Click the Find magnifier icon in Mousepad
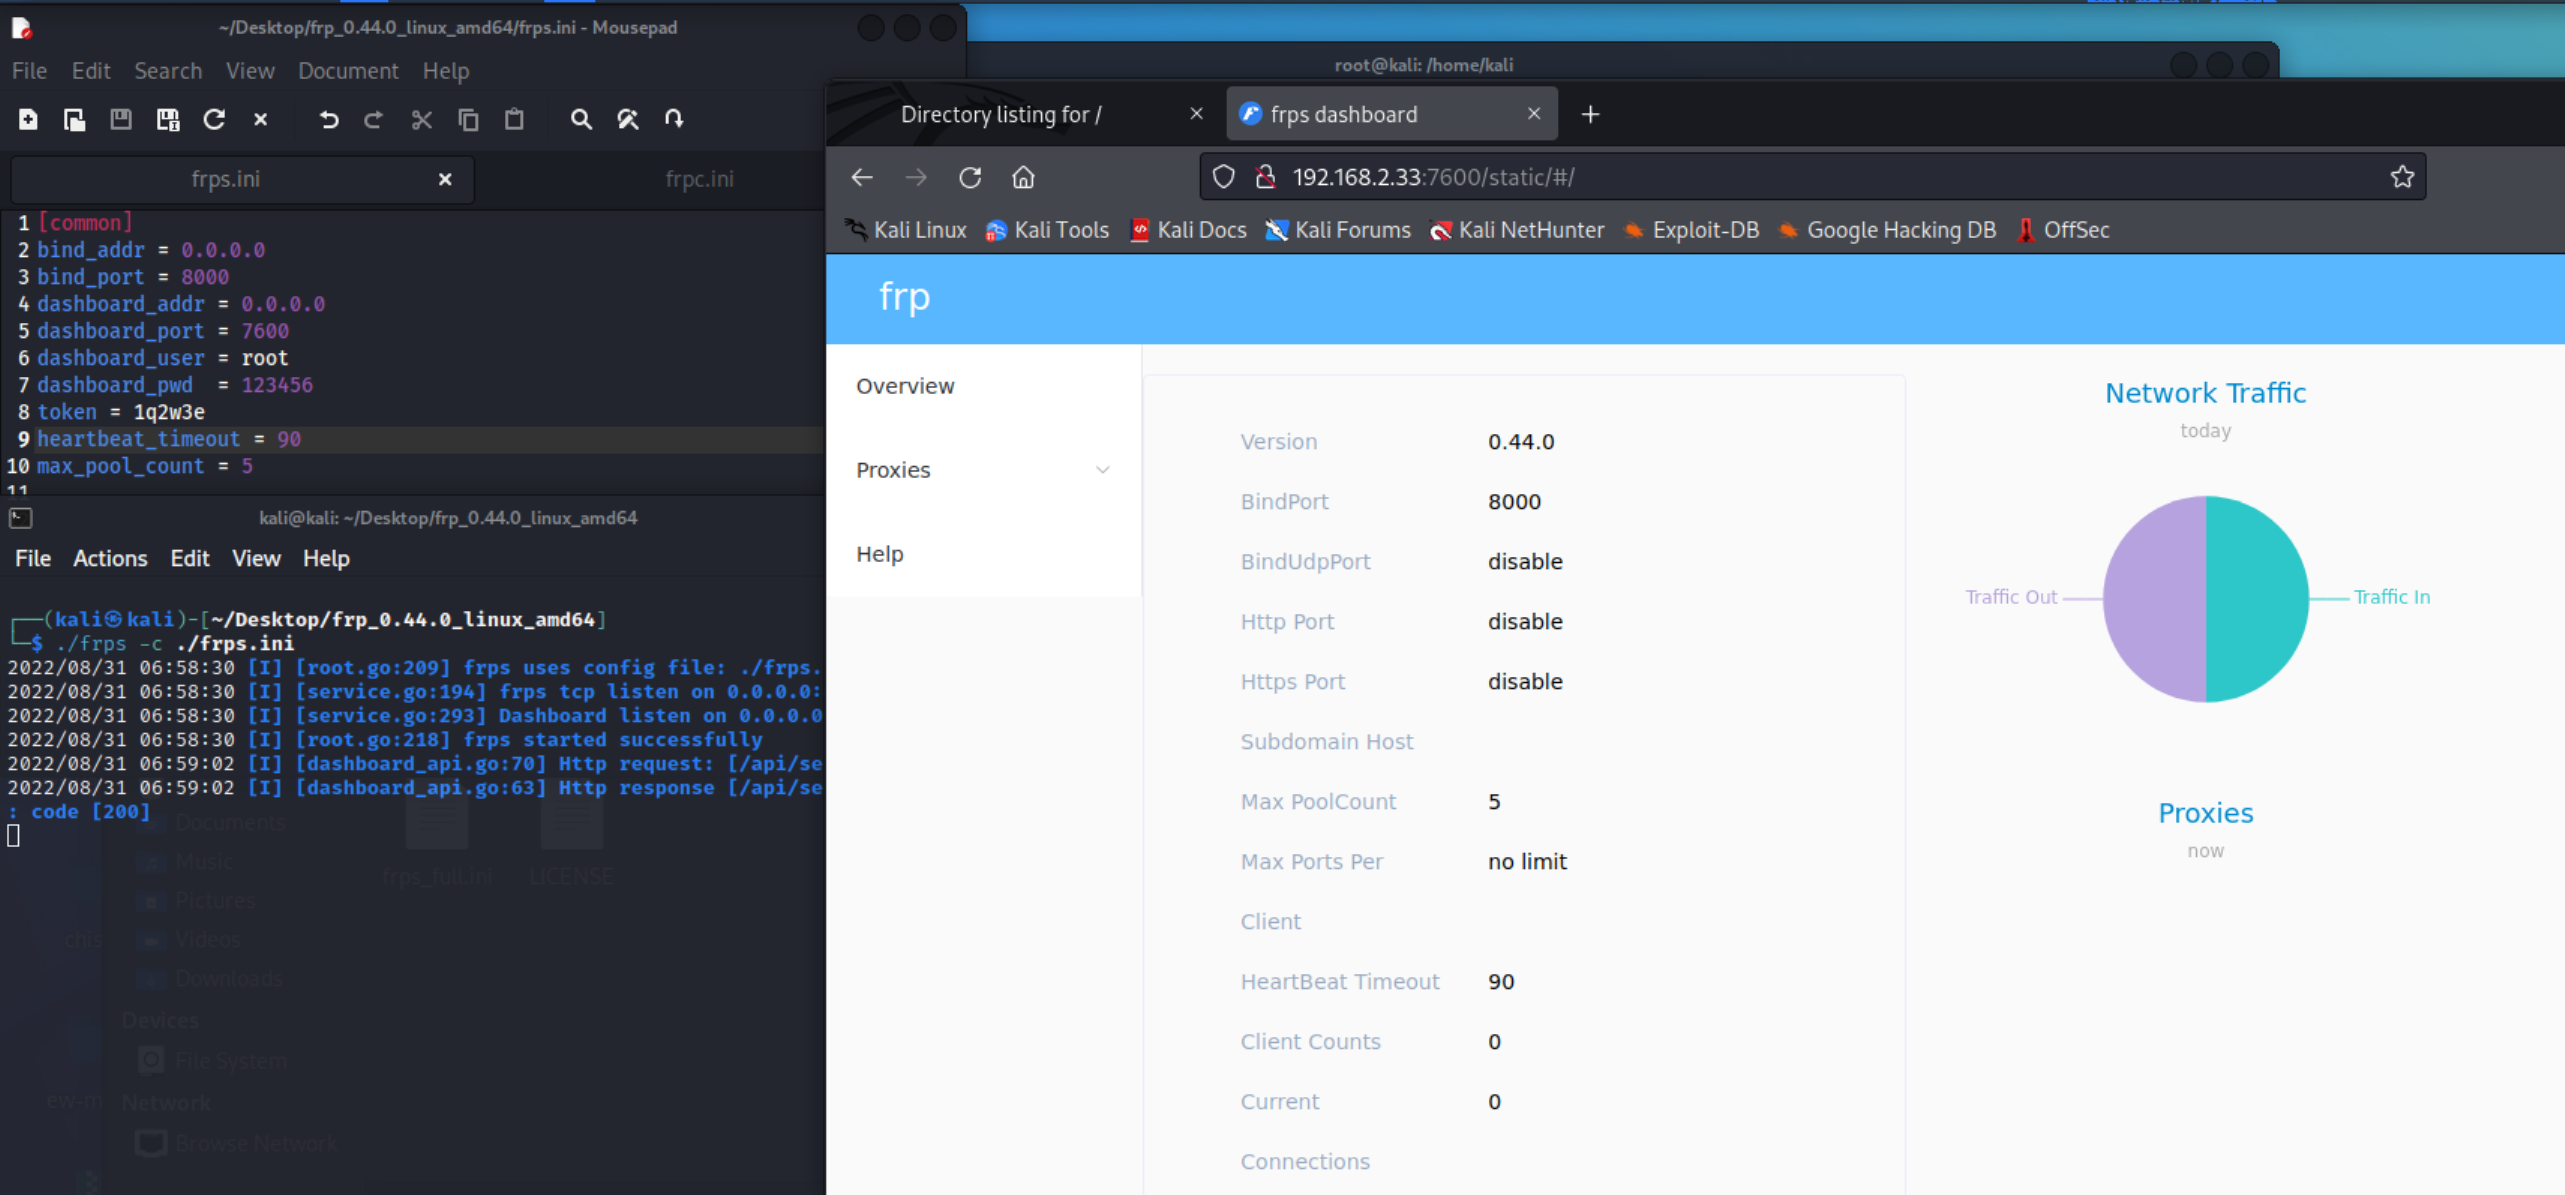 (580, 119)
